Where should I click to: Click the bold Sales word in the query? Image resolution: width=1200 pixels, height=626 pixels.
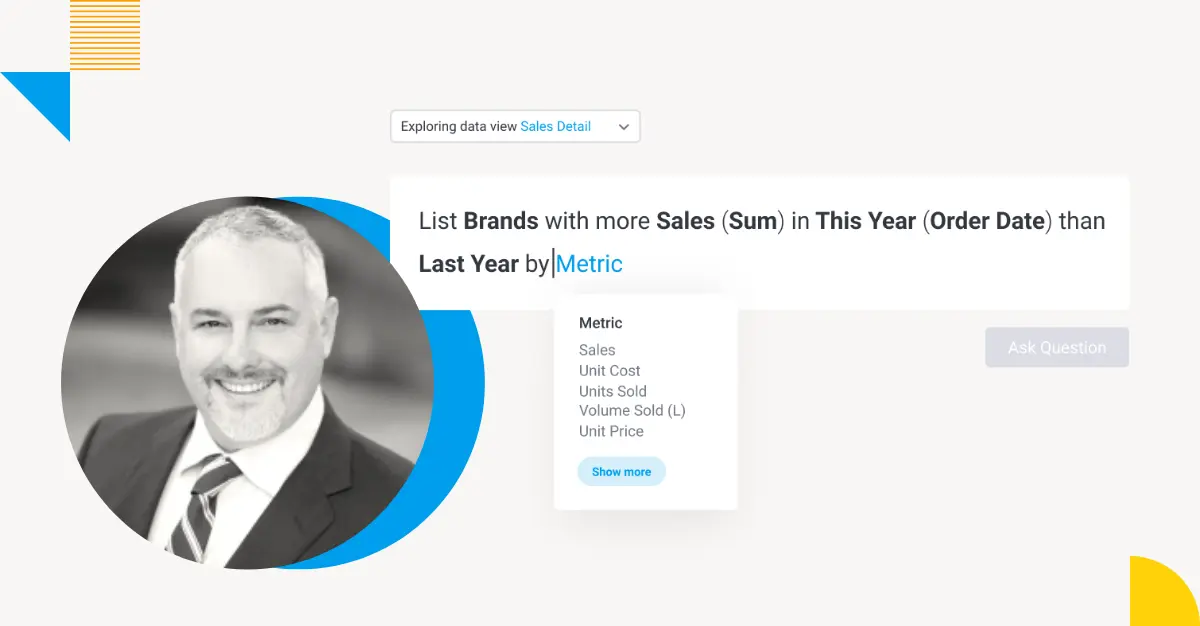coord(685,221)
